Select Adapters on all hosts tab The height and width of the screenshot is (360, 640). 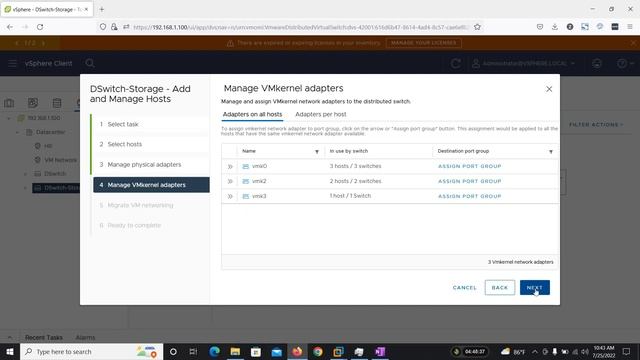click(x=252, y=114)
